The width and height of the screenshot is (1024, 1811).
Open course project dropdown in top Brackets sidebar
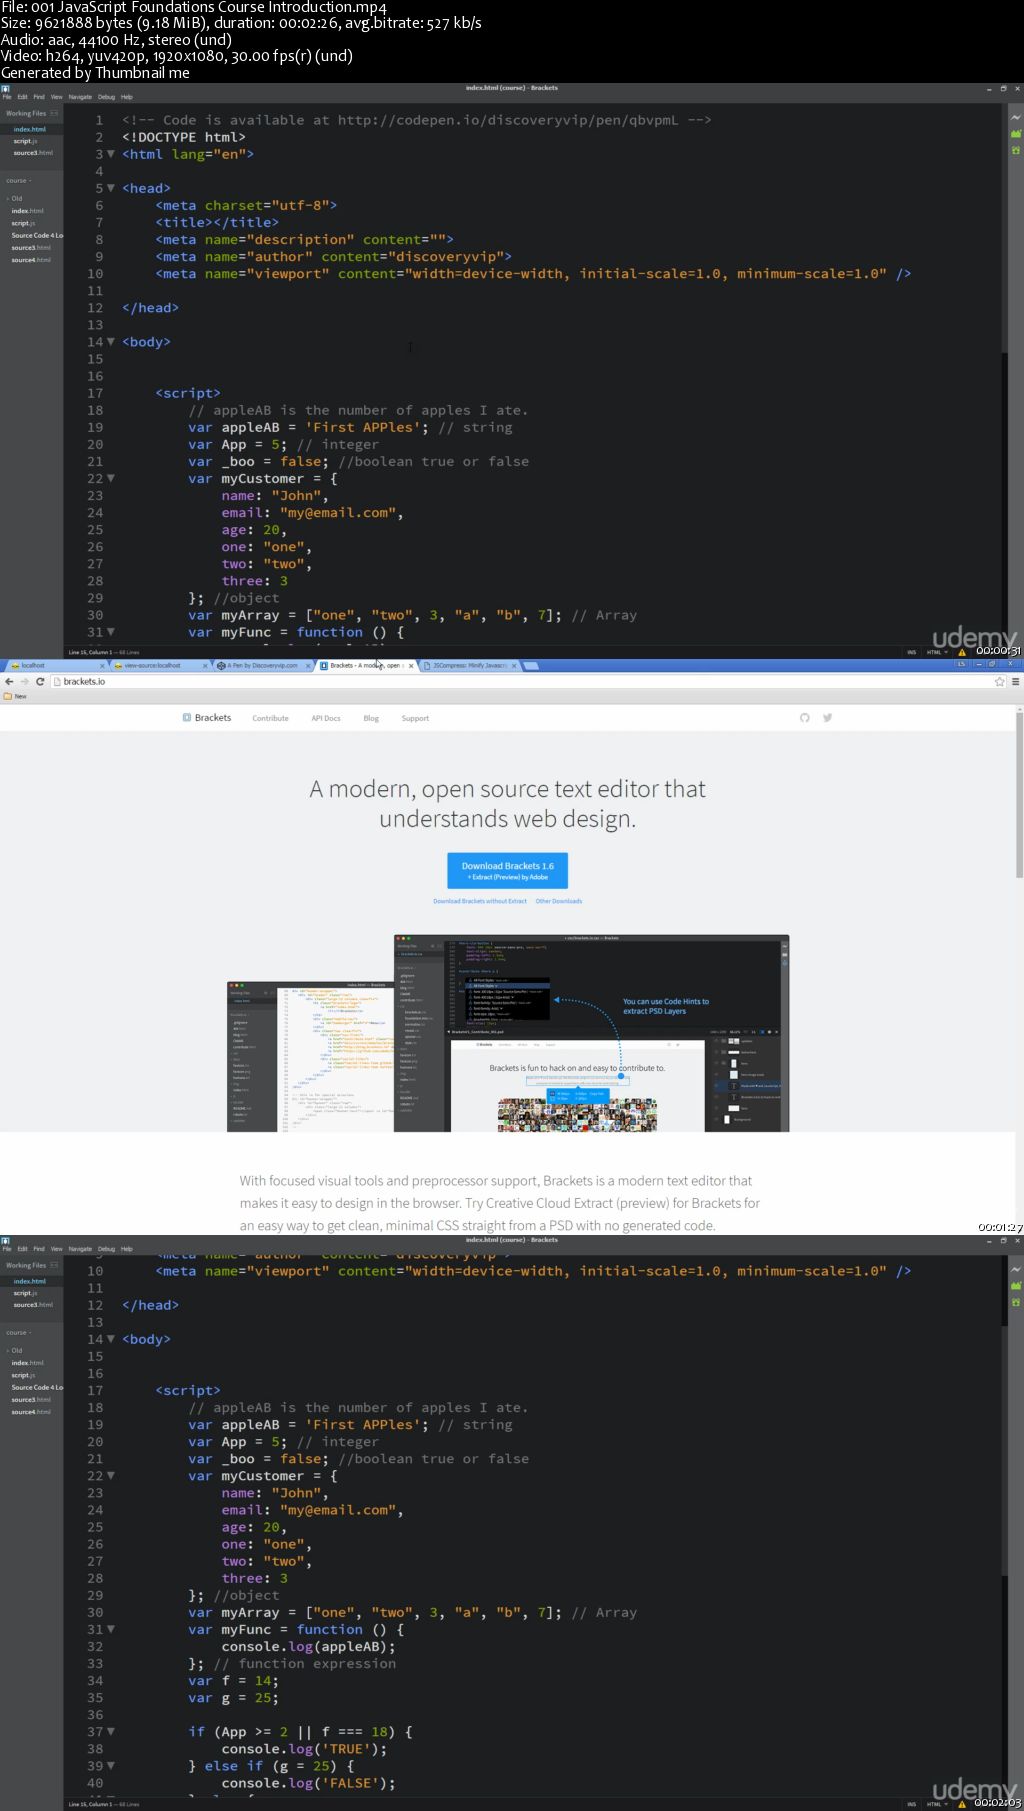[x=19, y=181]
